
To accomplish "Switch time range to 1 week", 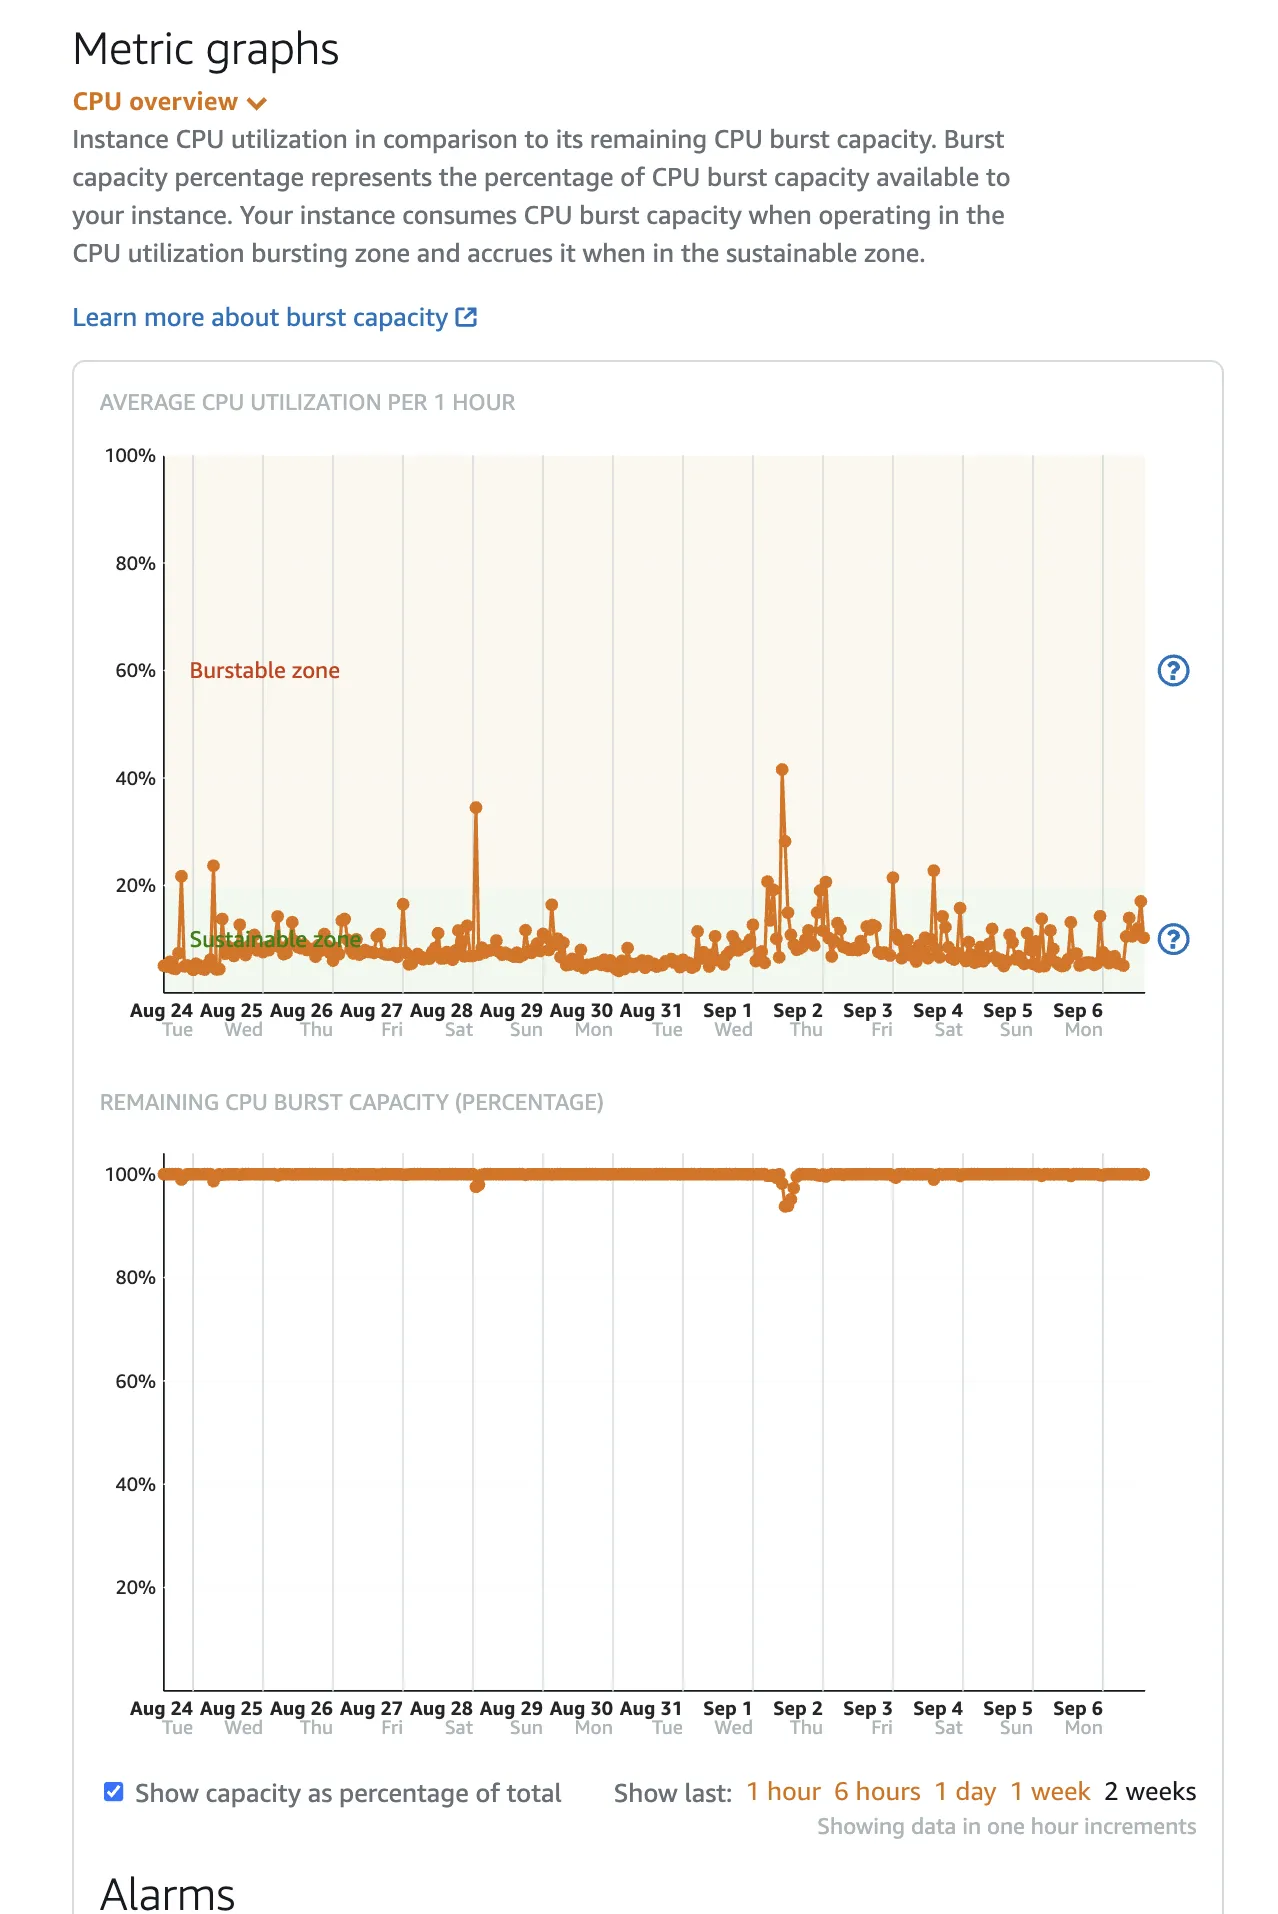I will pyautogui.click(x=1049, y=1792).
